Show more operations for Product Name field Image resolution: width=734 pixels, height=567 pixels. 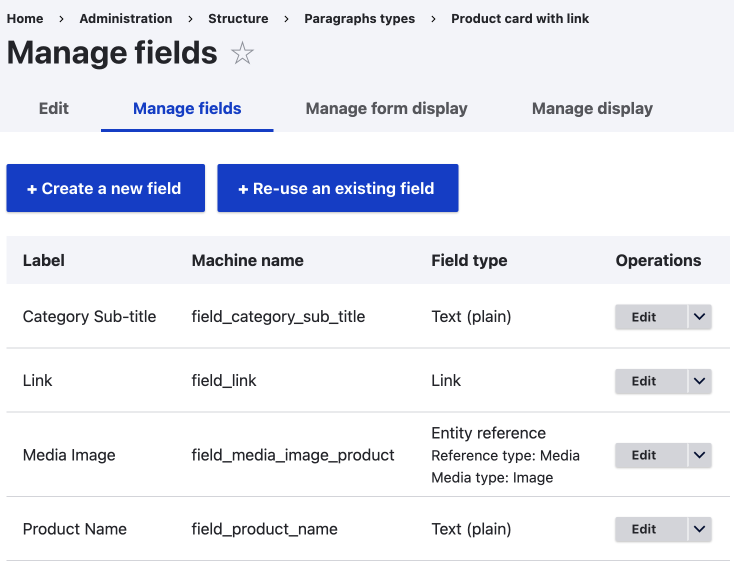coord(699,529)
